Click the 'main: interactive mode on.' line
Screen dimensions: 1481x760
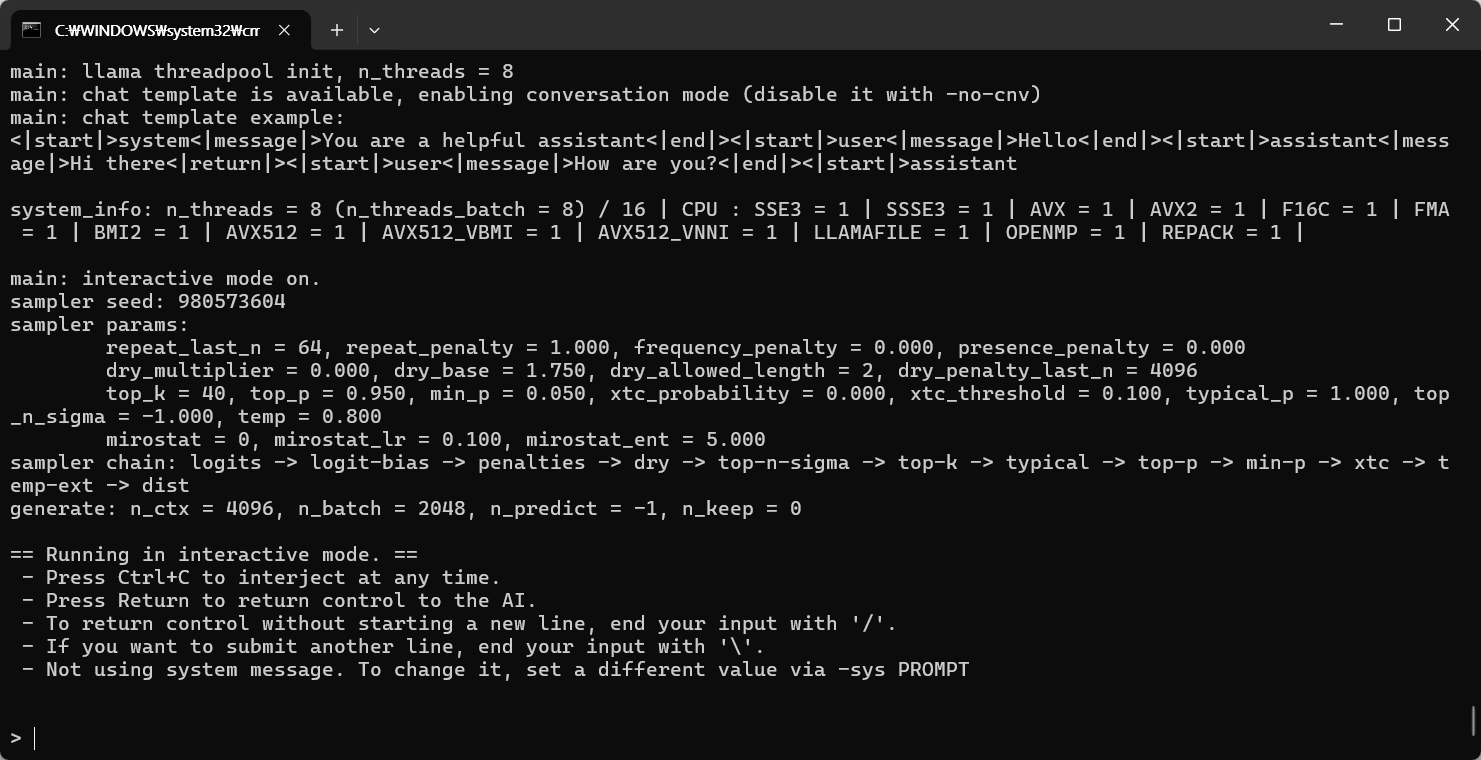[166, 278]
